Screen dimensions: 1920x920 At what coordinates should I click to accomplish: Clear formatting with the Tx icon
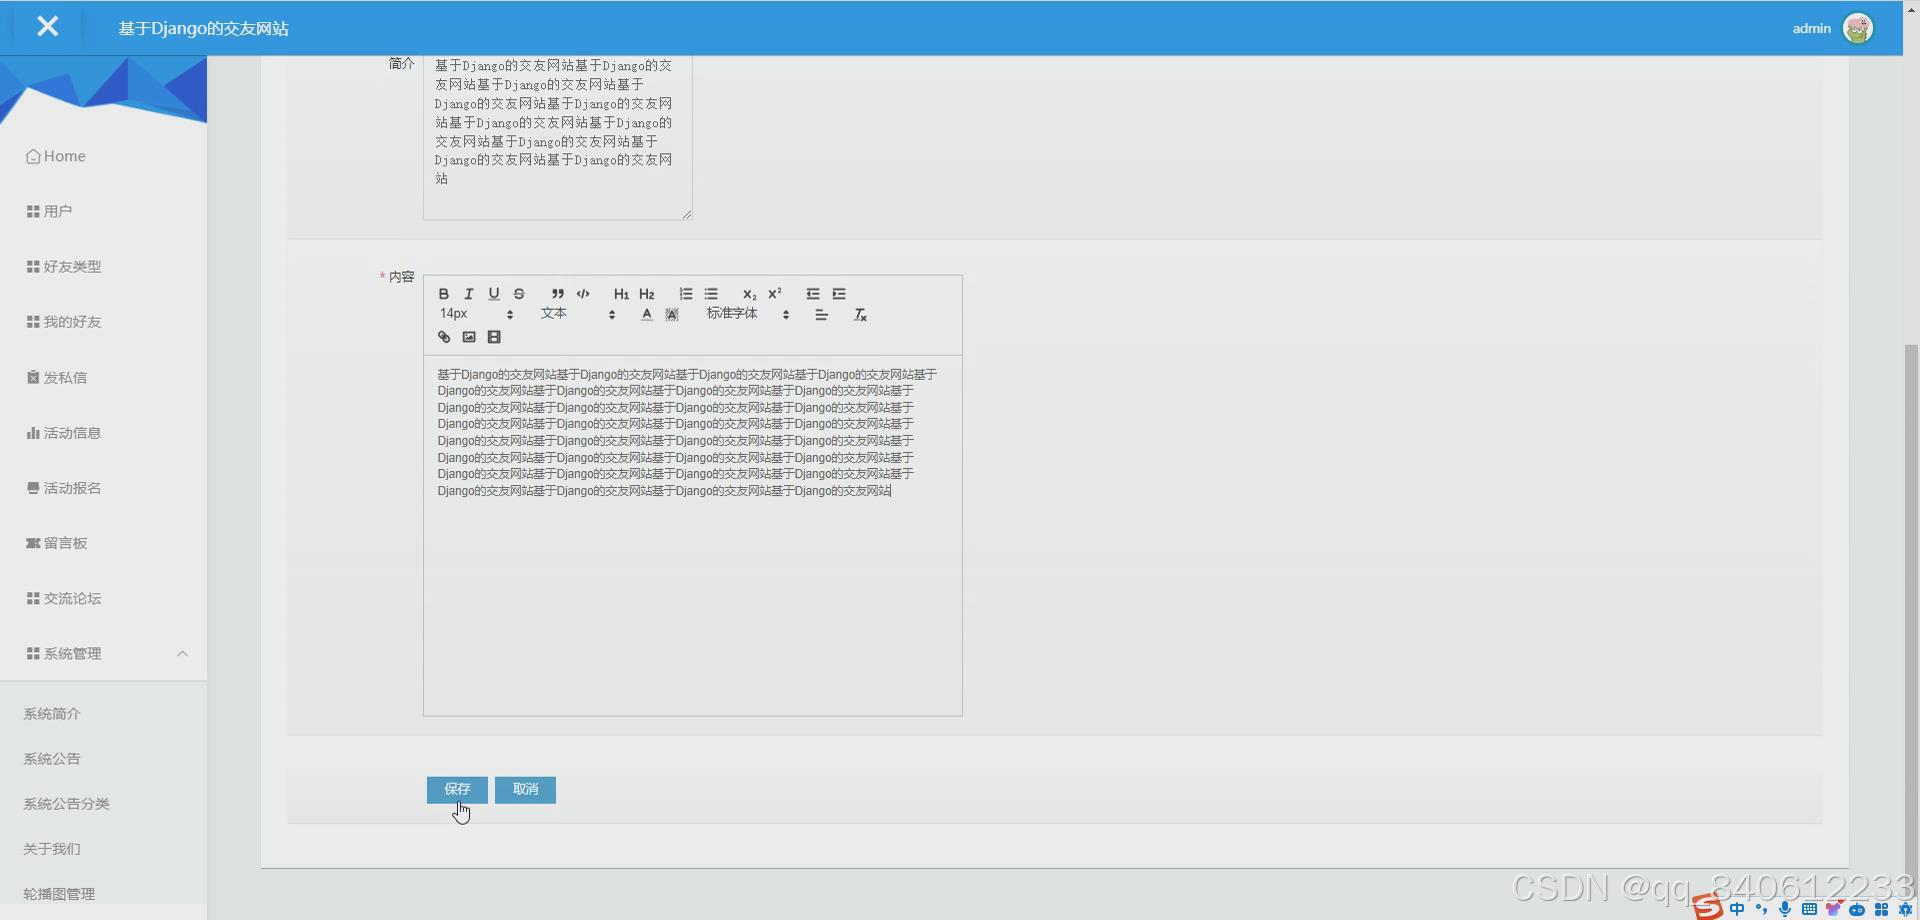tap(860, 314)
